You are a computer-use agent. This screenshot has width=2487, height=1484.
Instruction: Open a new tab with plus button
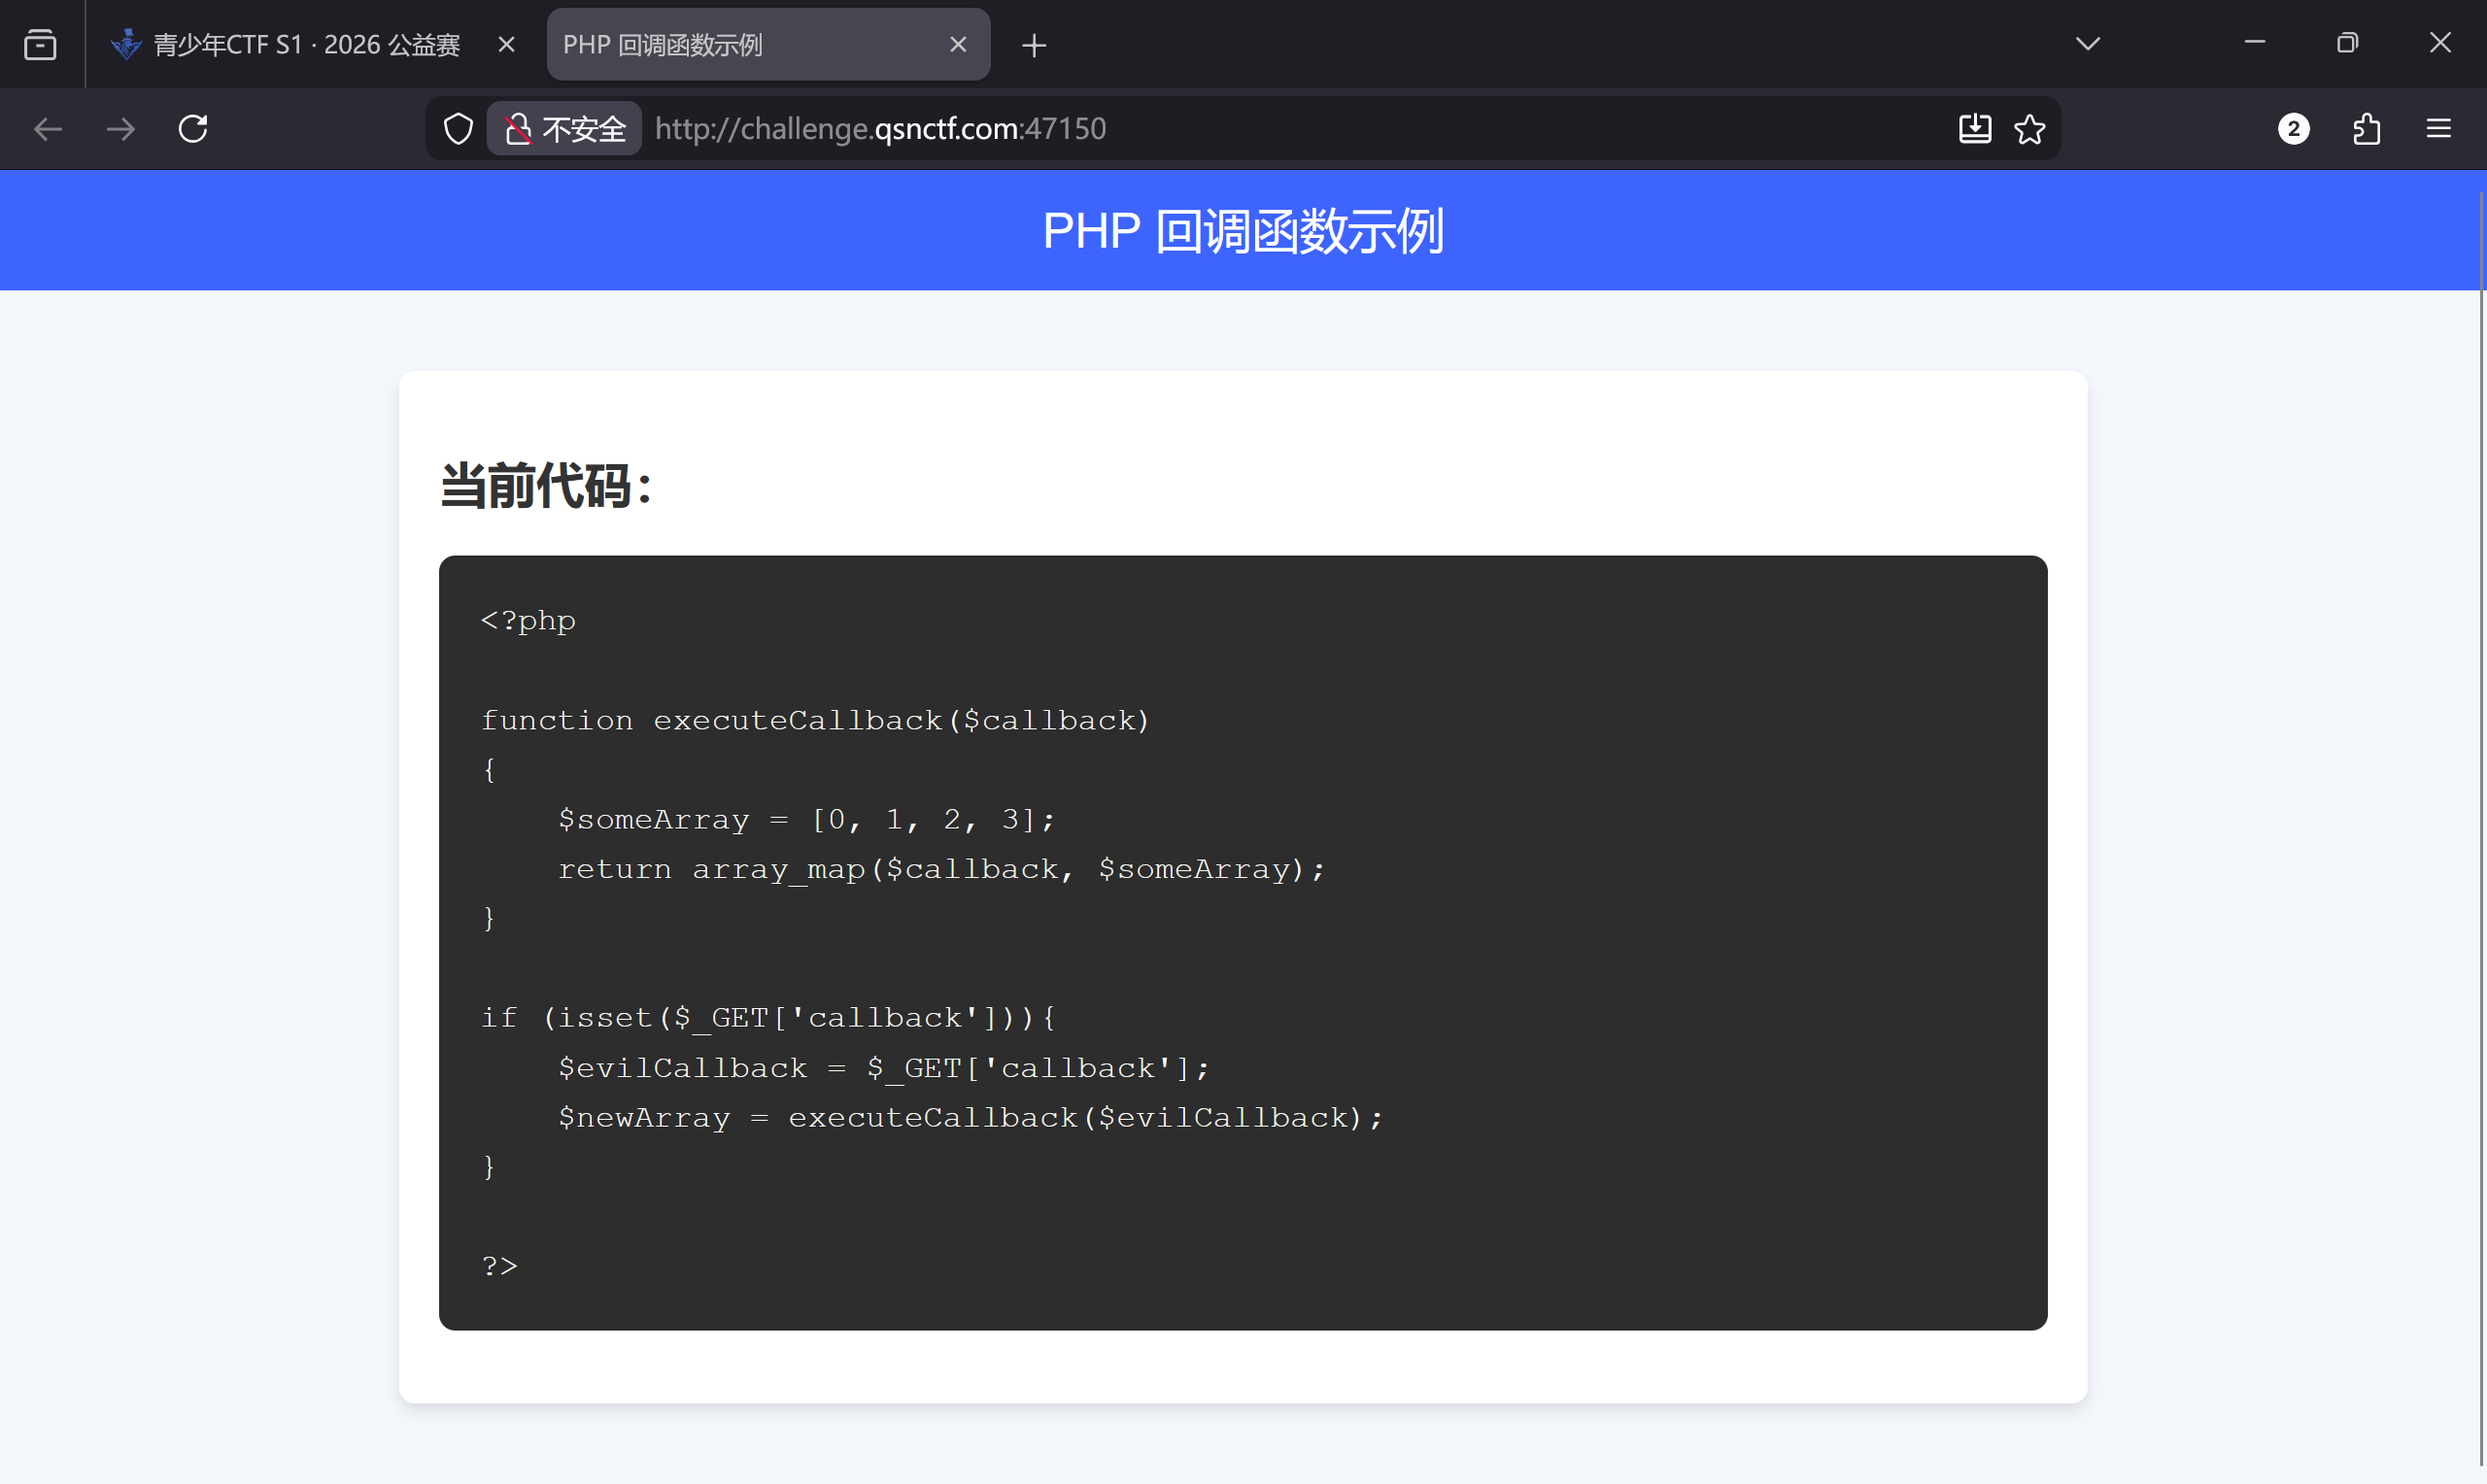click(1034, 45)
